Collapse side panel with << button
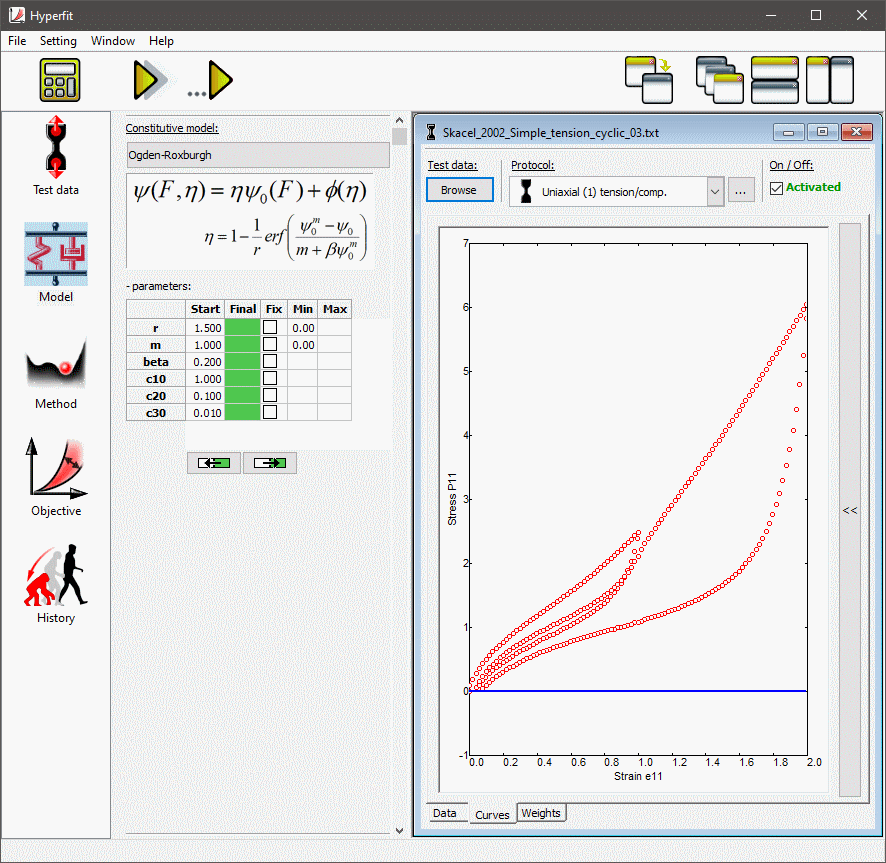 pos(850,510)
